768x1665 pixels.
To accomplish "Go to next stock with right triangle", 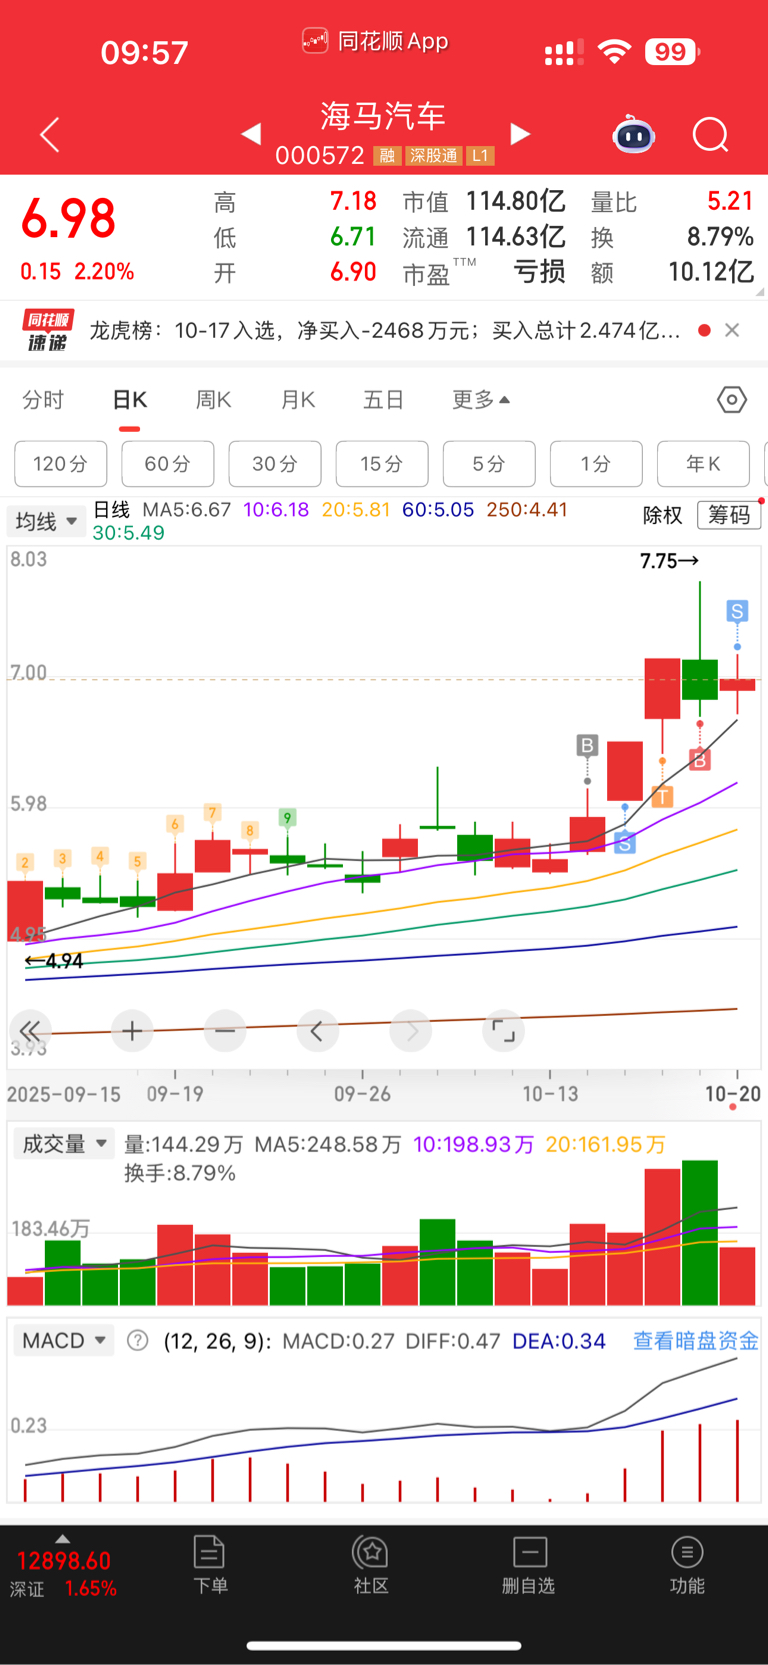I will (x=519, y=134).
